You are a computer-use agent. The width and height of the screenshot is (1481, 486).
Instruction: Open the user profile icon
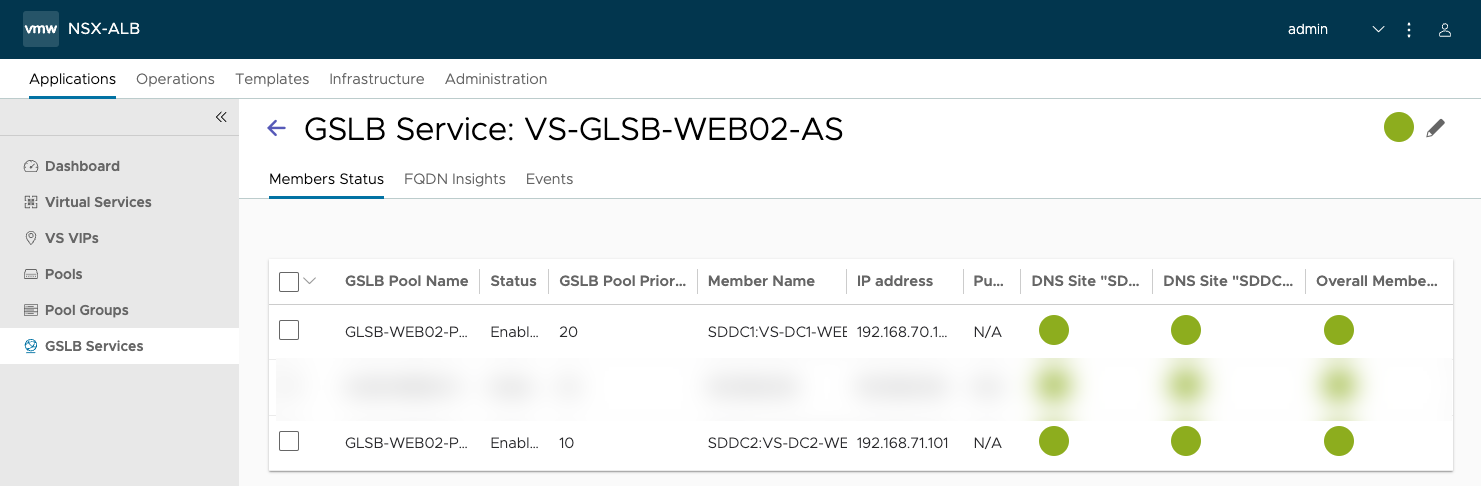pos(1445,30)
